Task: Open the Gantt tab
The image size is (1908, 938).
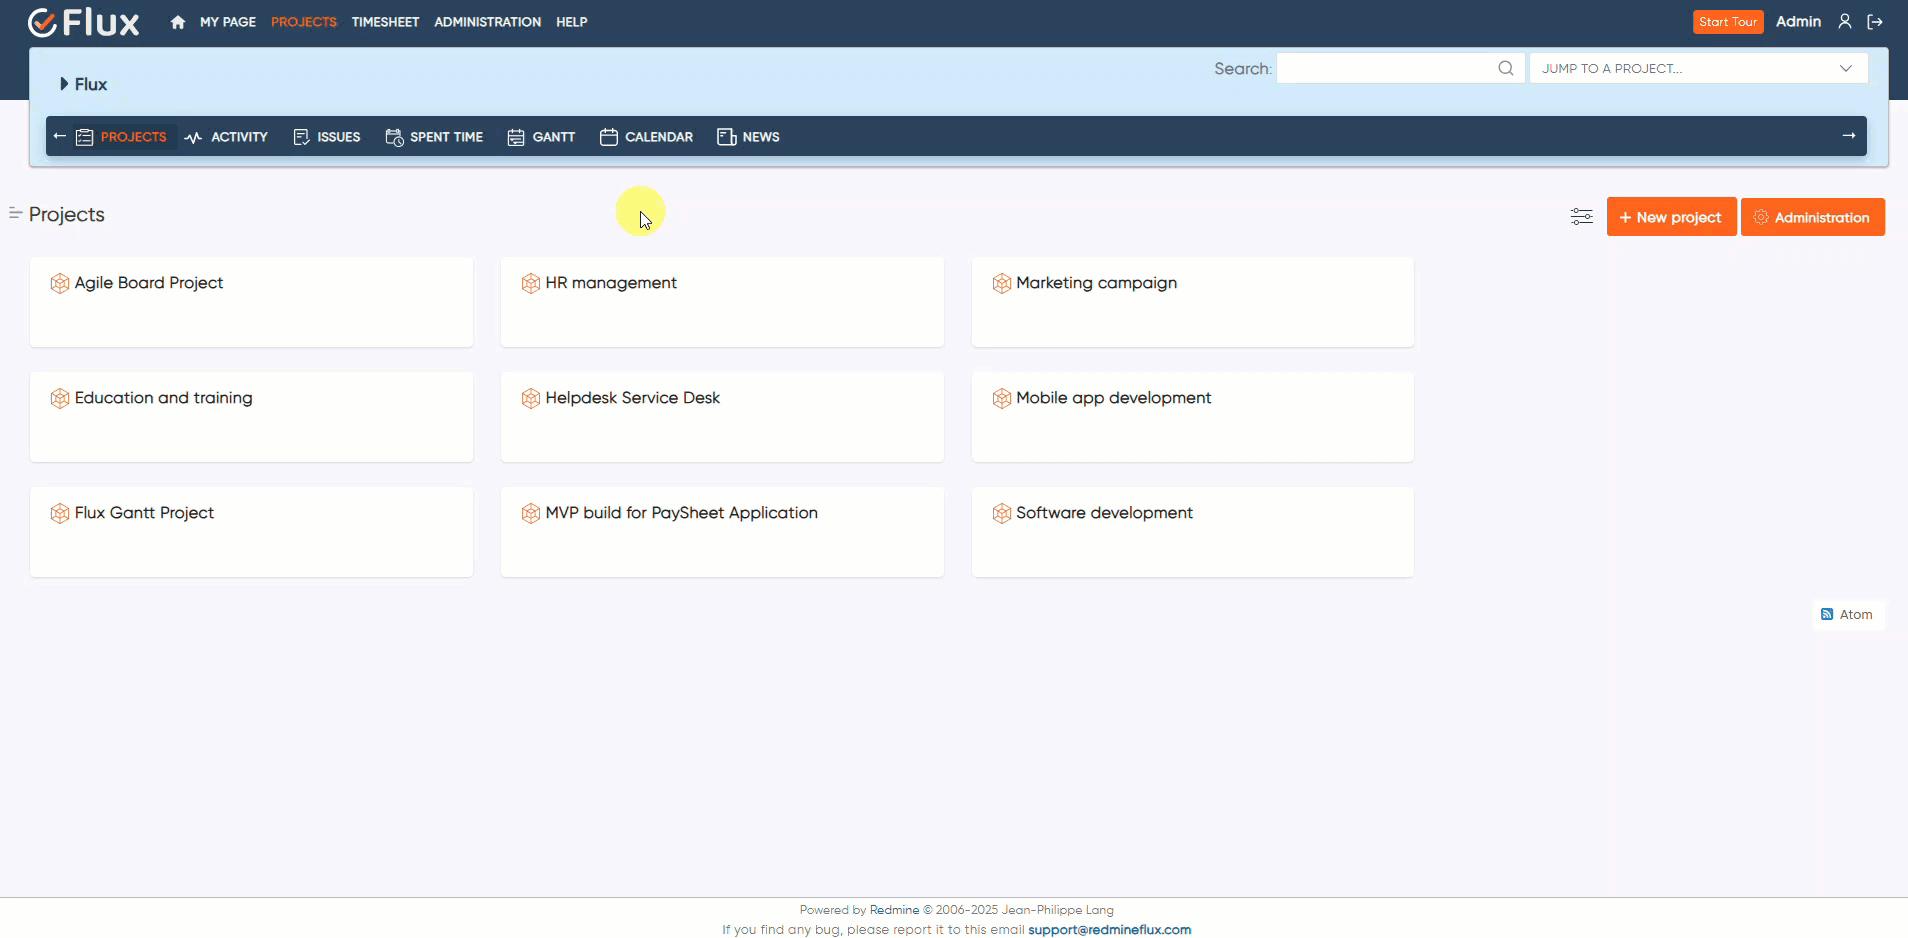Action: tap(541, 137)
